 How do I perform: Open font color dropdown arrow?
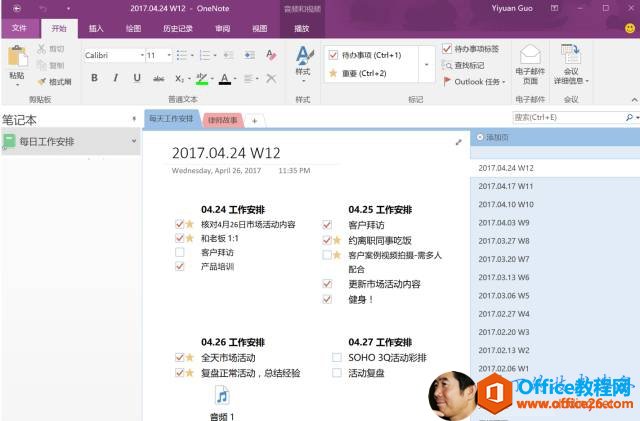[x=235, y=78]
